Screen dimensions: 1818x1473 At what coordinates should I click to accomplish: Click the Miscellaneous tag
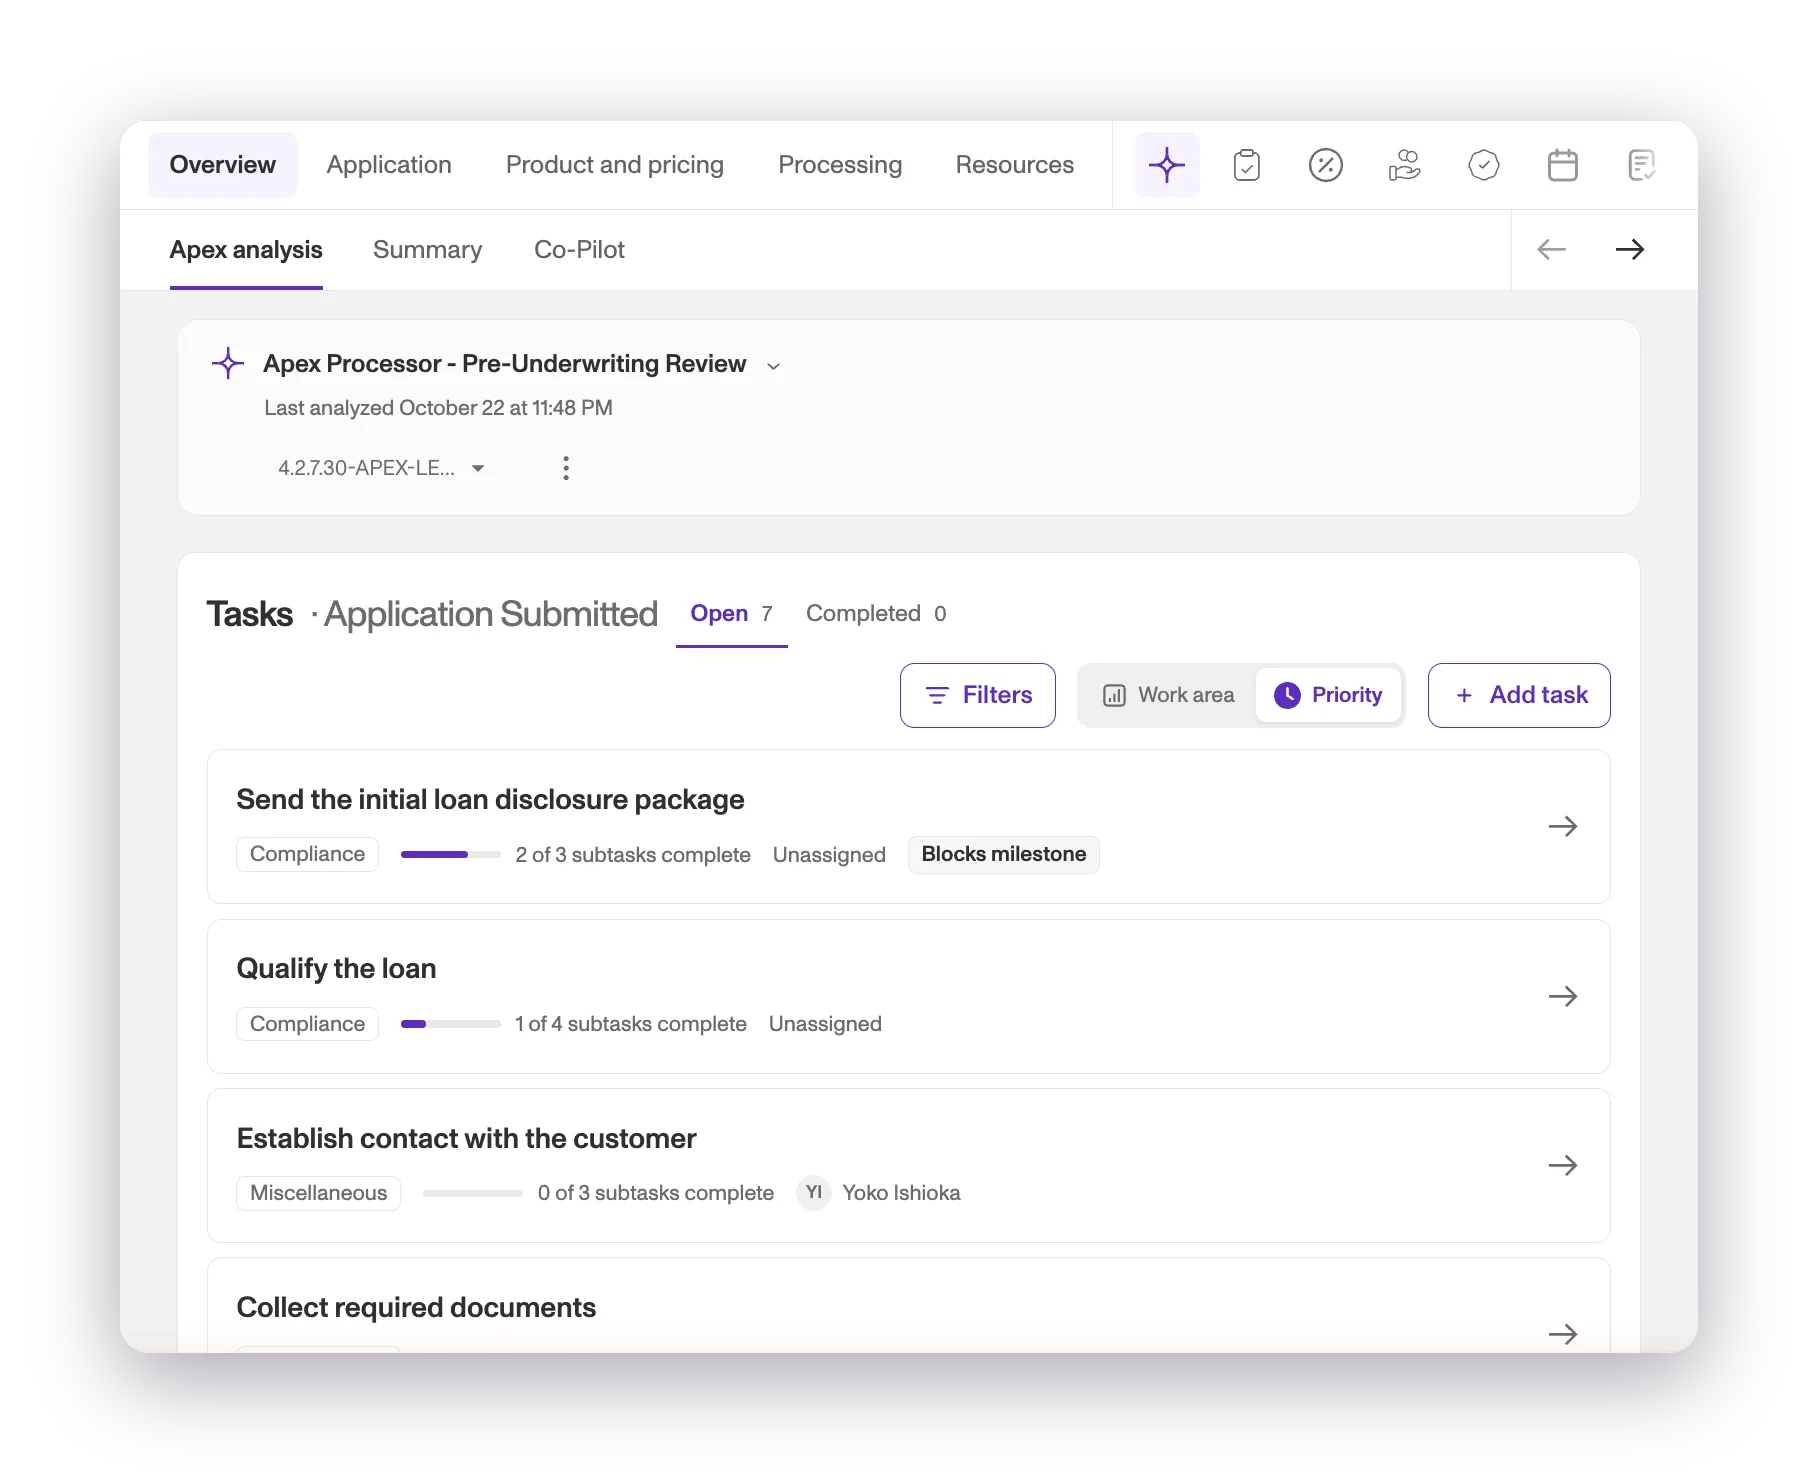[318, 1193]
